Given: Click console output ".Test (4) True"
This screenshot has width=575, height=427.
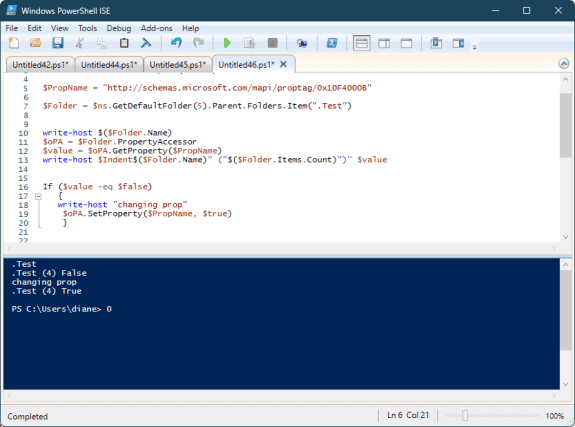Looking at the screenshot, I should point(47,291).
